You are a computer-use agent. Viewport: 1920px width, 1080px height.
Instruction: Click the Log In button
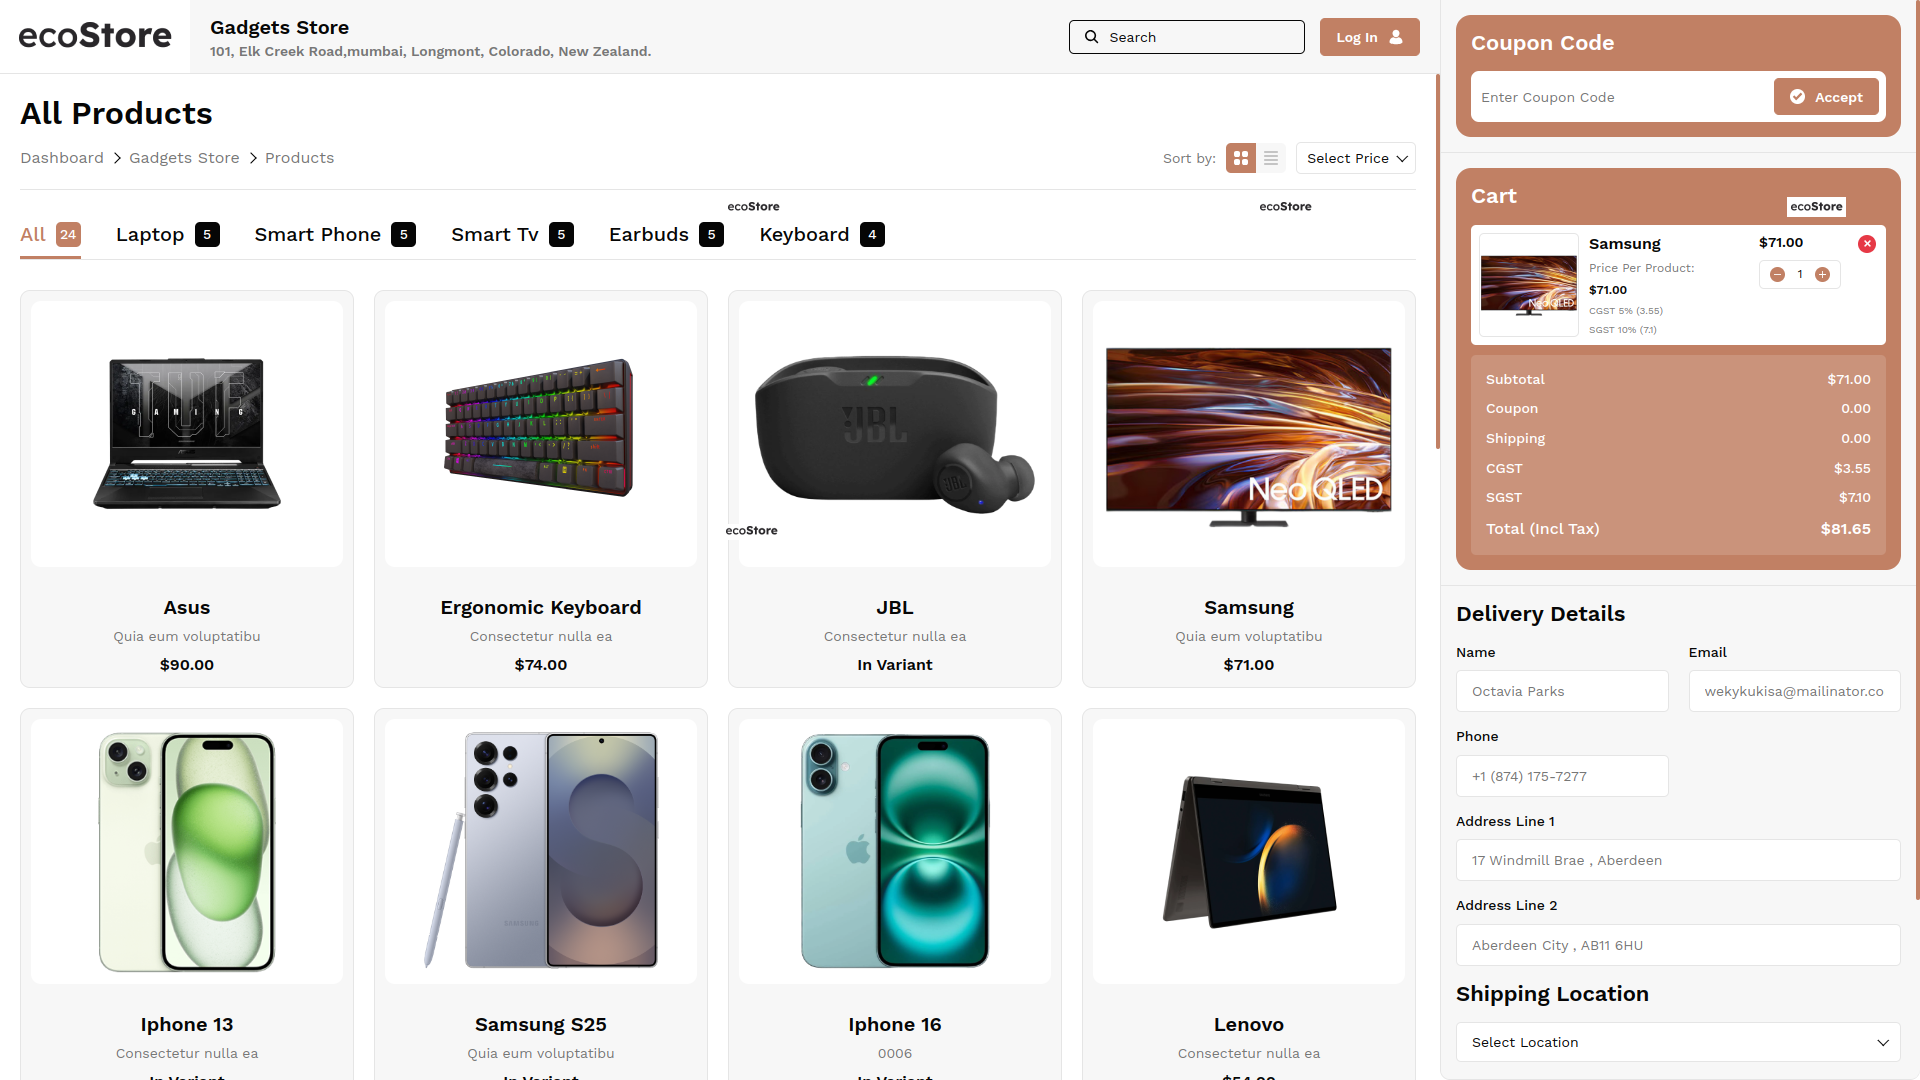tap(1369, 37)
